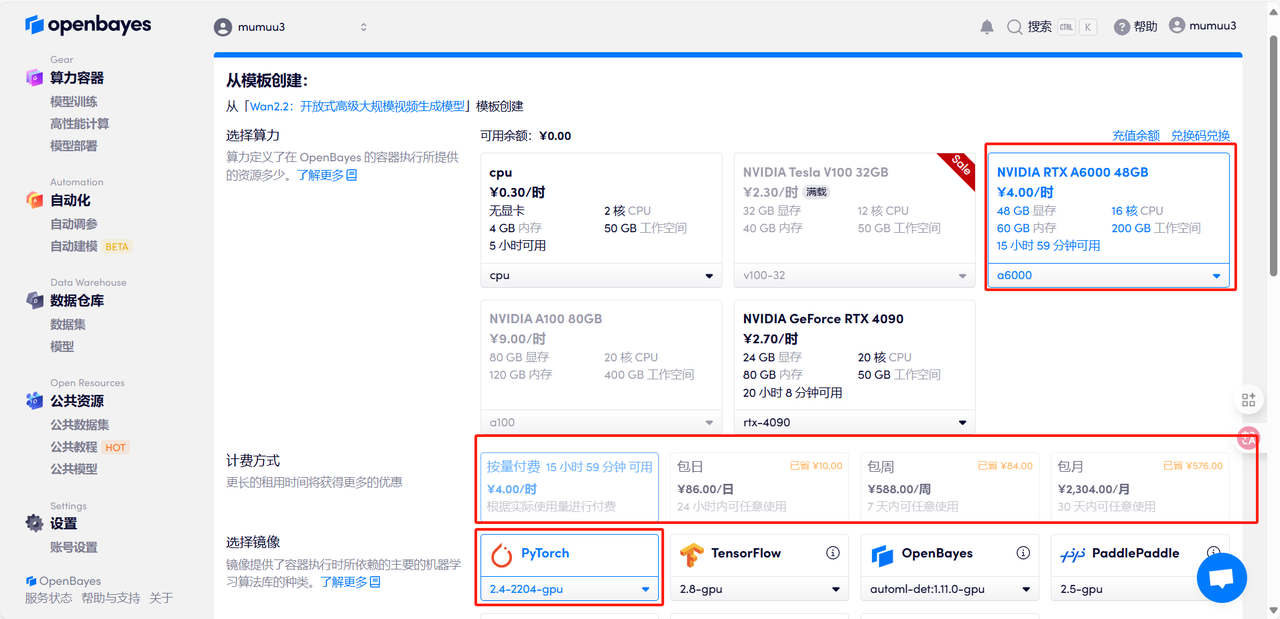Viewport: 1280px width, 619px height.
Task: Open the help question mark icon
Action: coord(1122,27)
